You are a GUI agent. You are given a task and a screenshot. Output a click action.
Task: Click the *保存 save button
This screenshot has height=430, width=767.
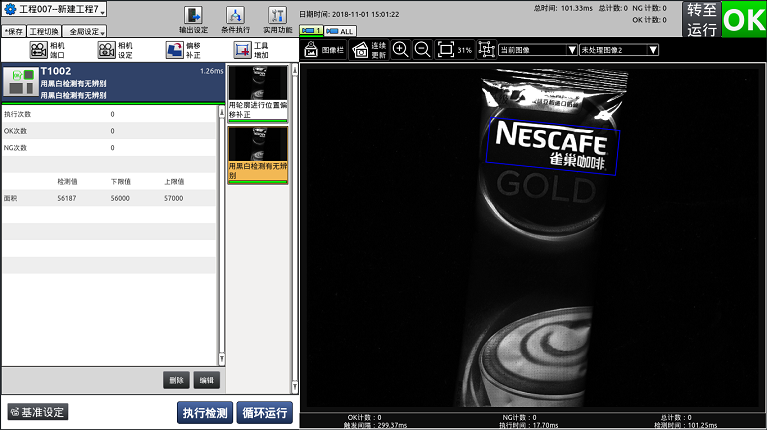point(13,32)
